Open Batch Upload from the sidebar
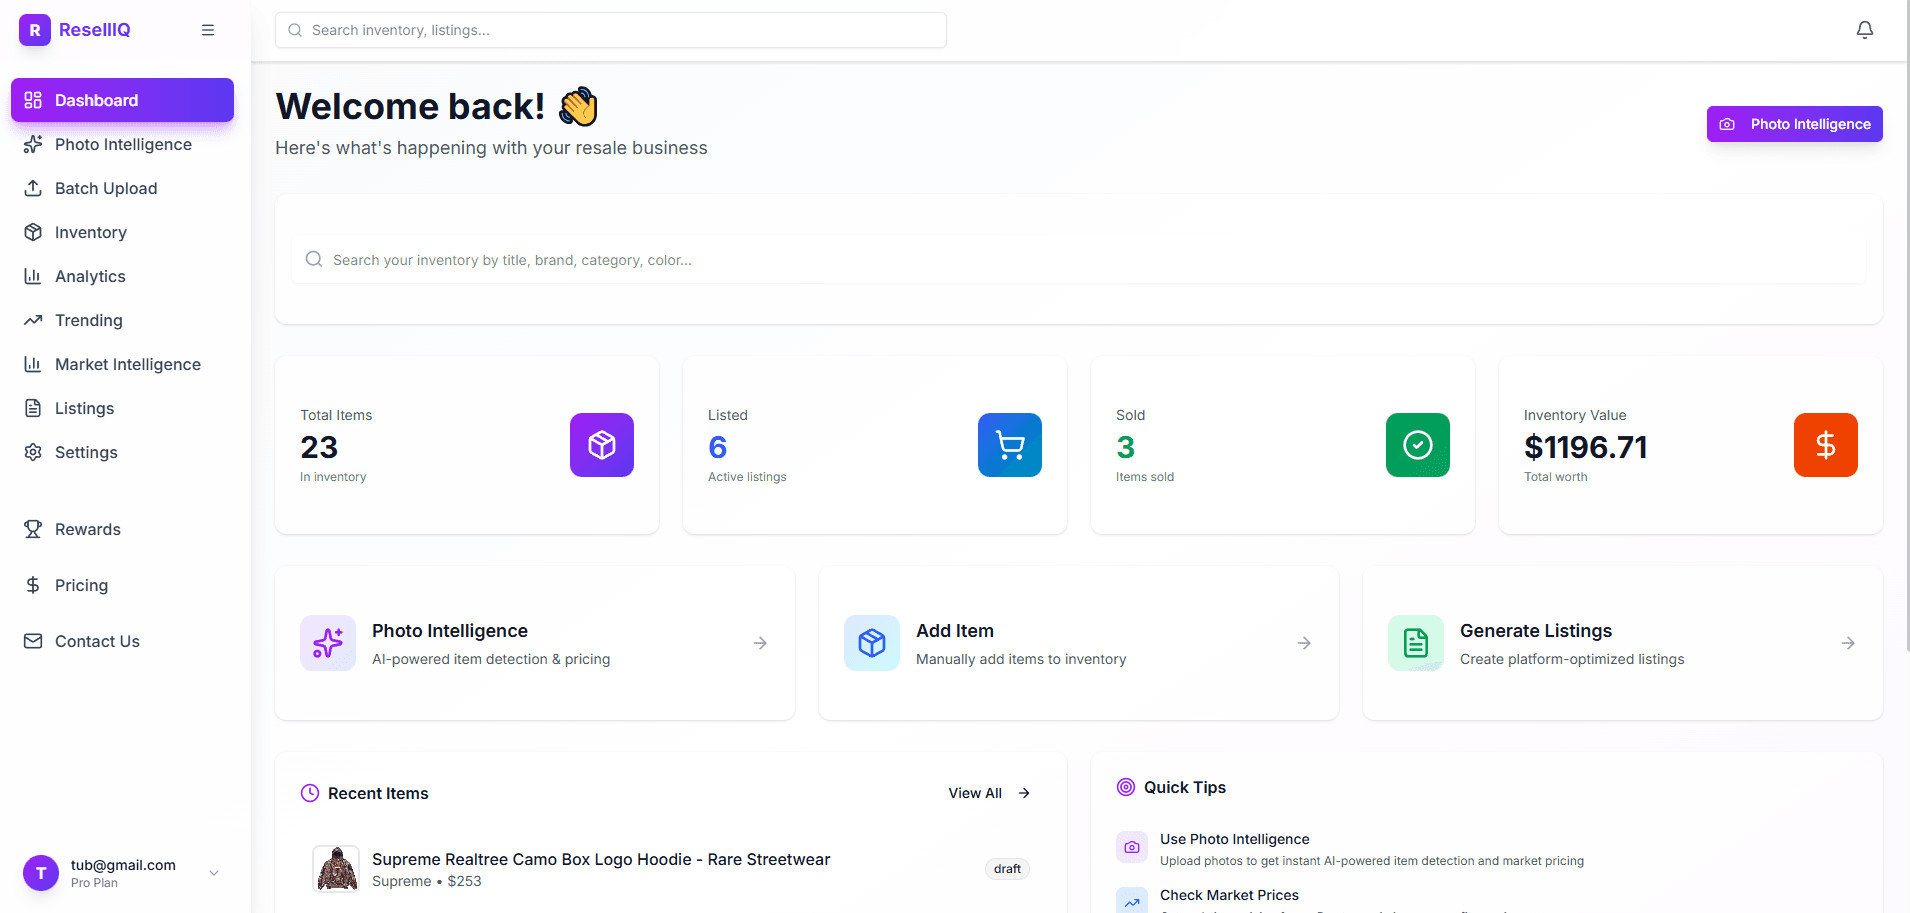 105,188
